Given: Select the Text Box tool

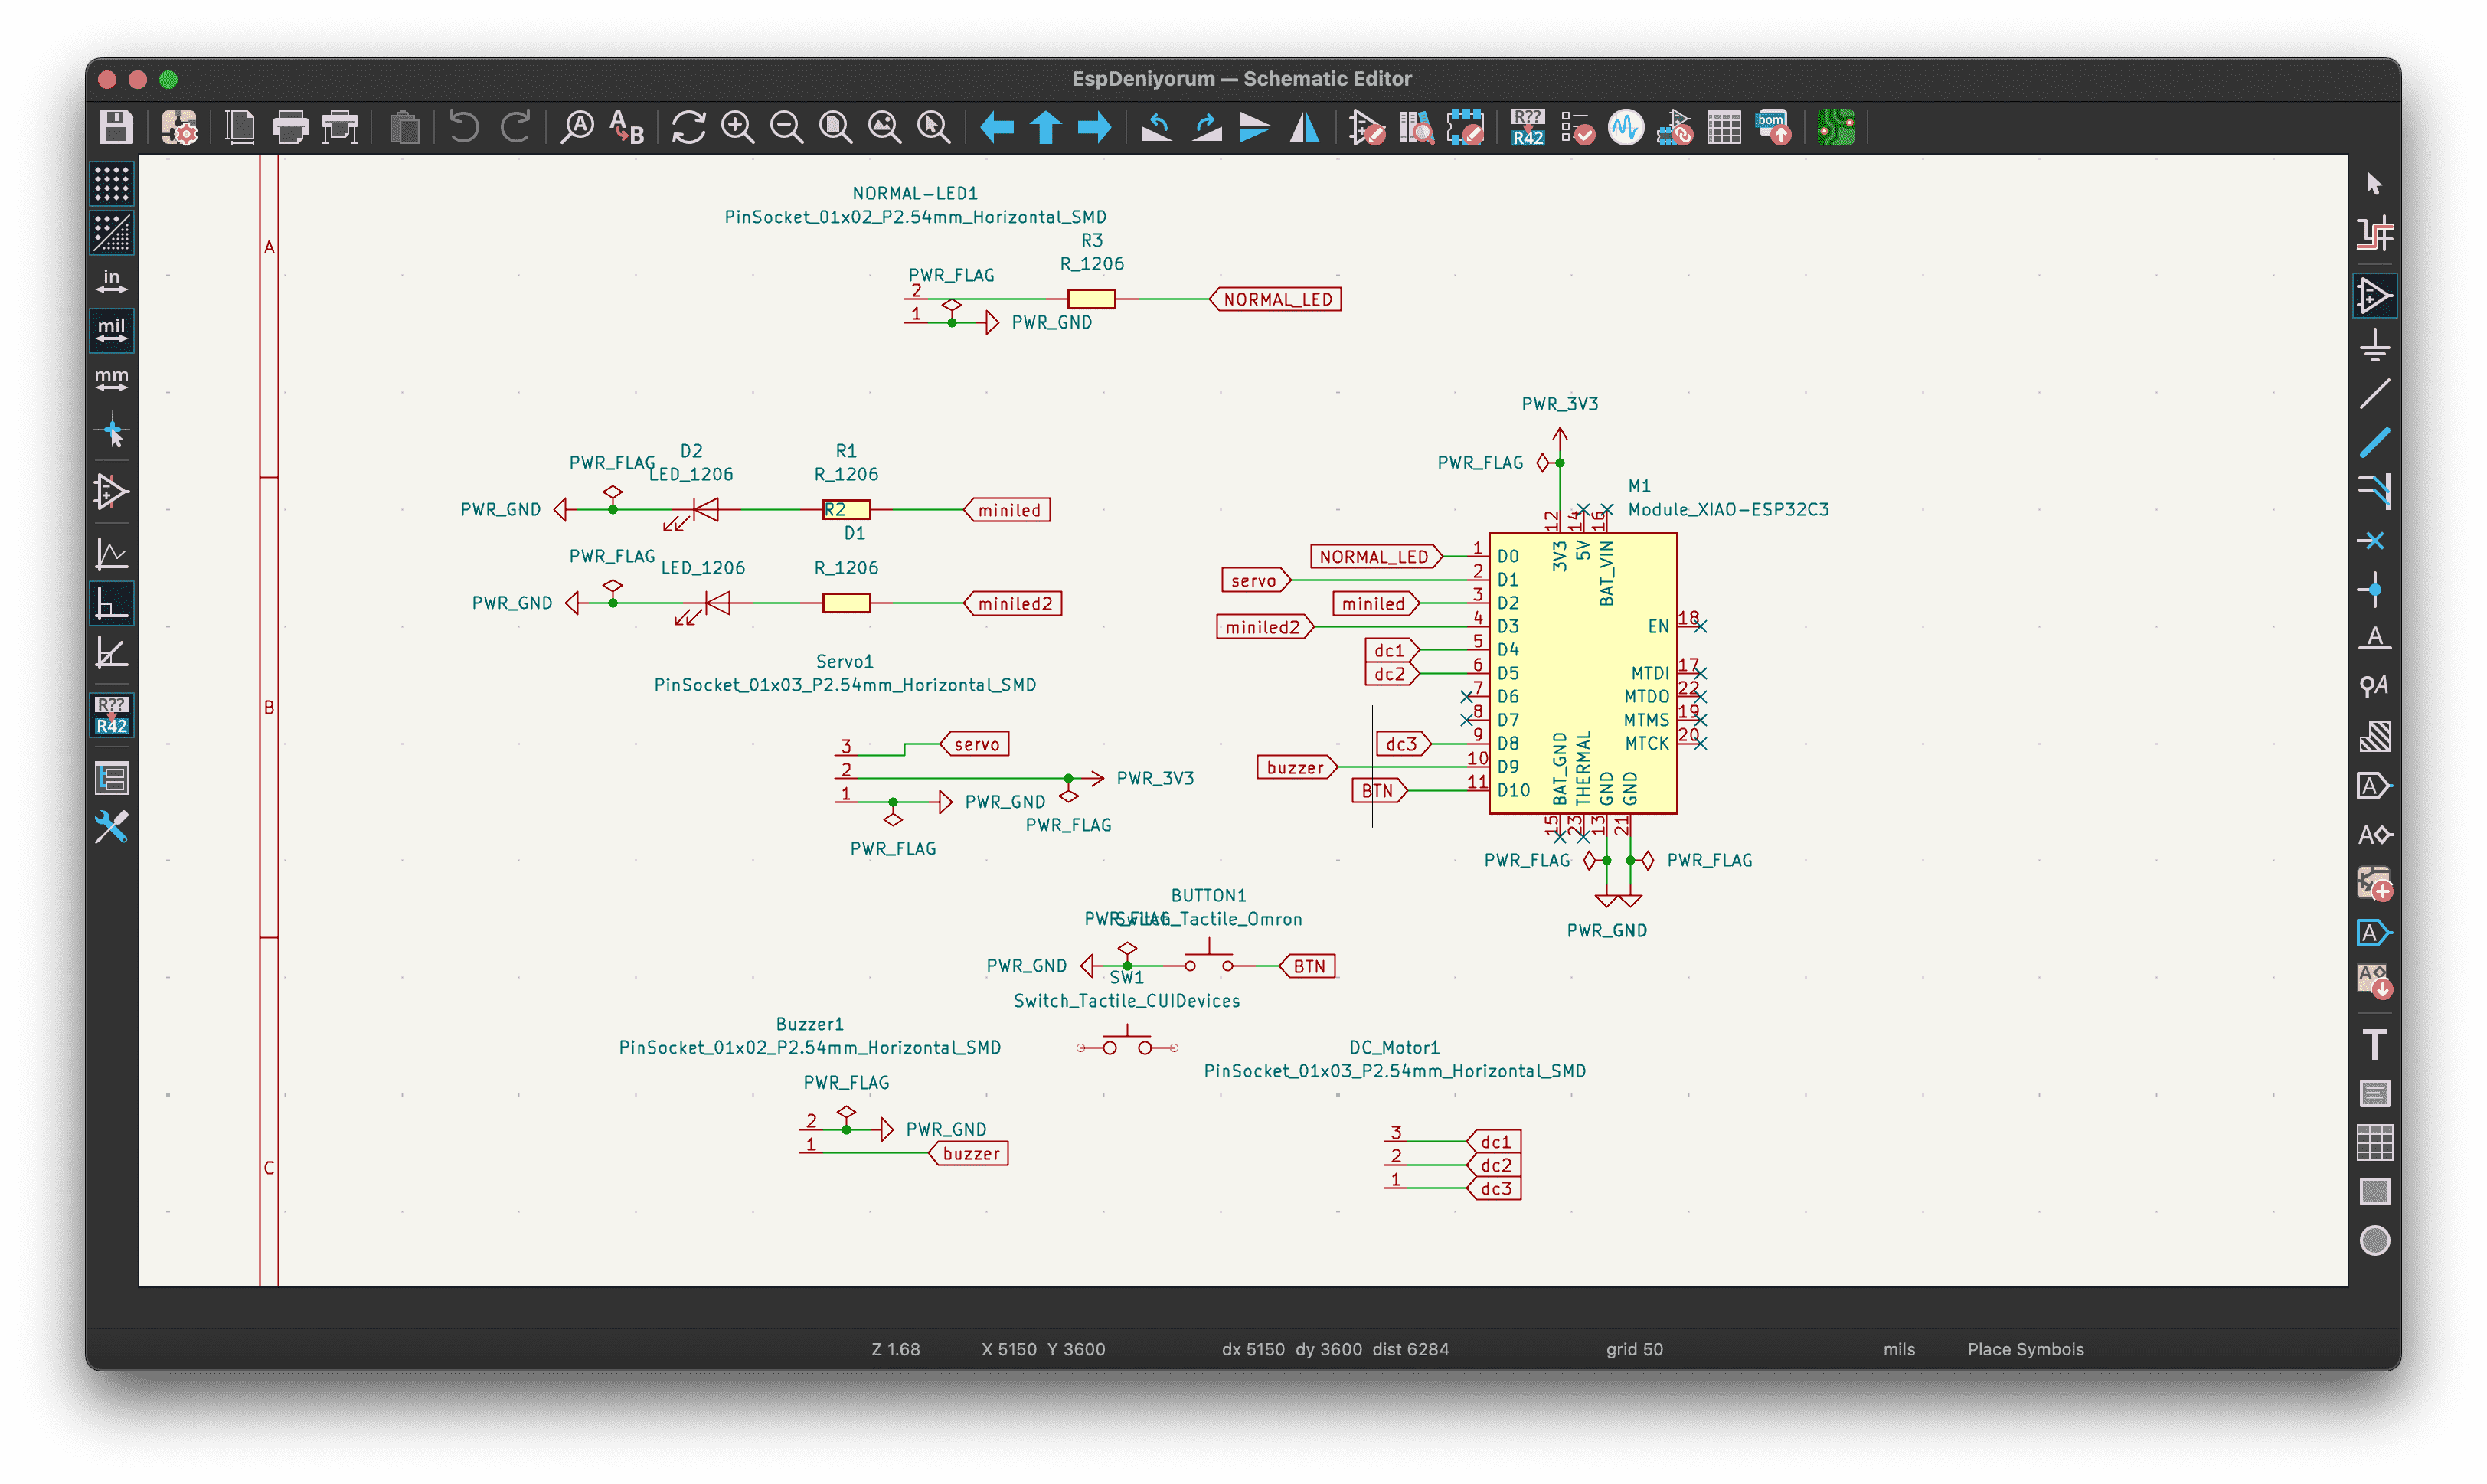Looking at the screenshot, I should pyautogui.click(x=2374, y=1093).
